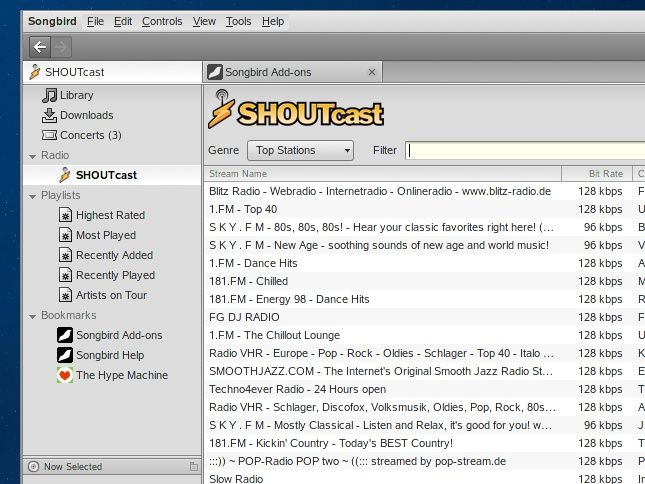Click the Recently Added playlist icon
645x484 pixels.
point(65,255)
